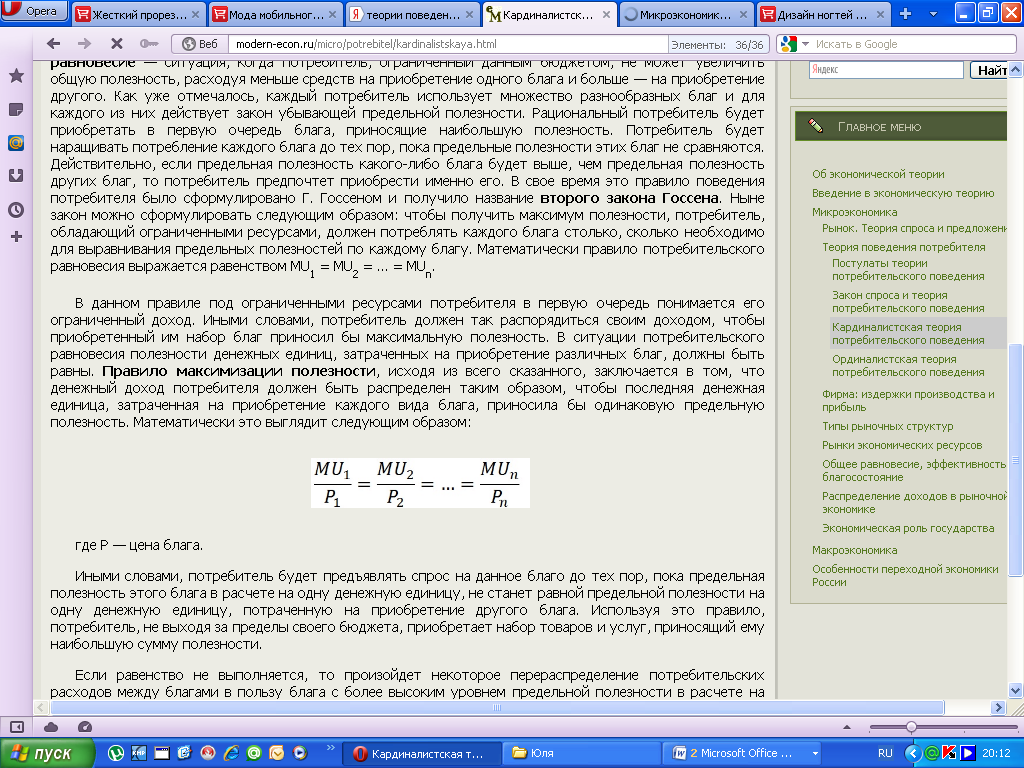Close the Кардиналистск… tab
Viewport: 1024px width, 768px height.
pos(606,14)
